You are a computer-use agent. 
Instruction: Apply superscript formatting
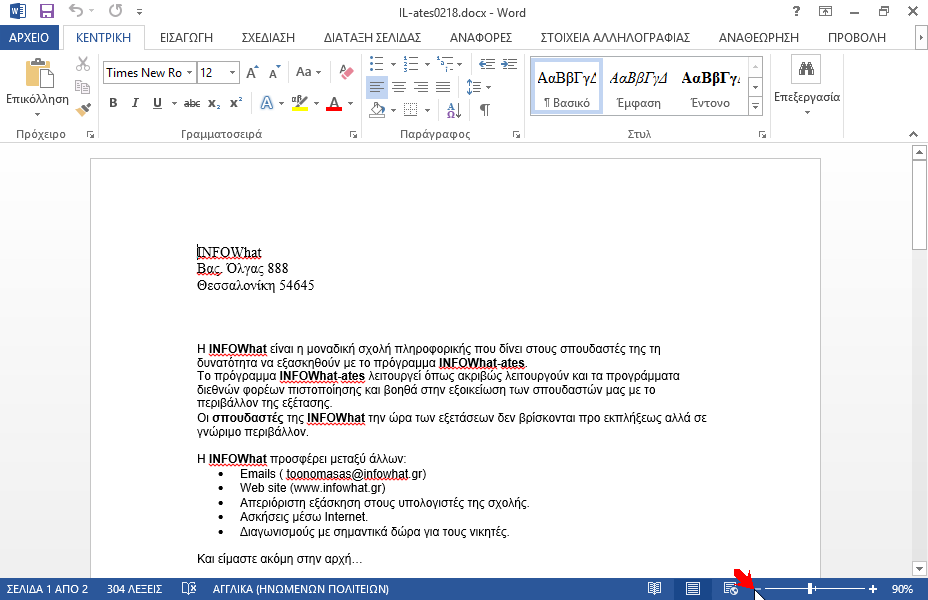pyautogui.click(x=236, y=104)
